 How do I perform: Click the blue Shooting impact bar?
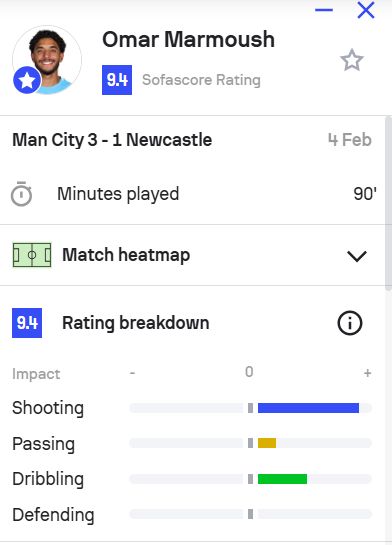click(308, 408)
